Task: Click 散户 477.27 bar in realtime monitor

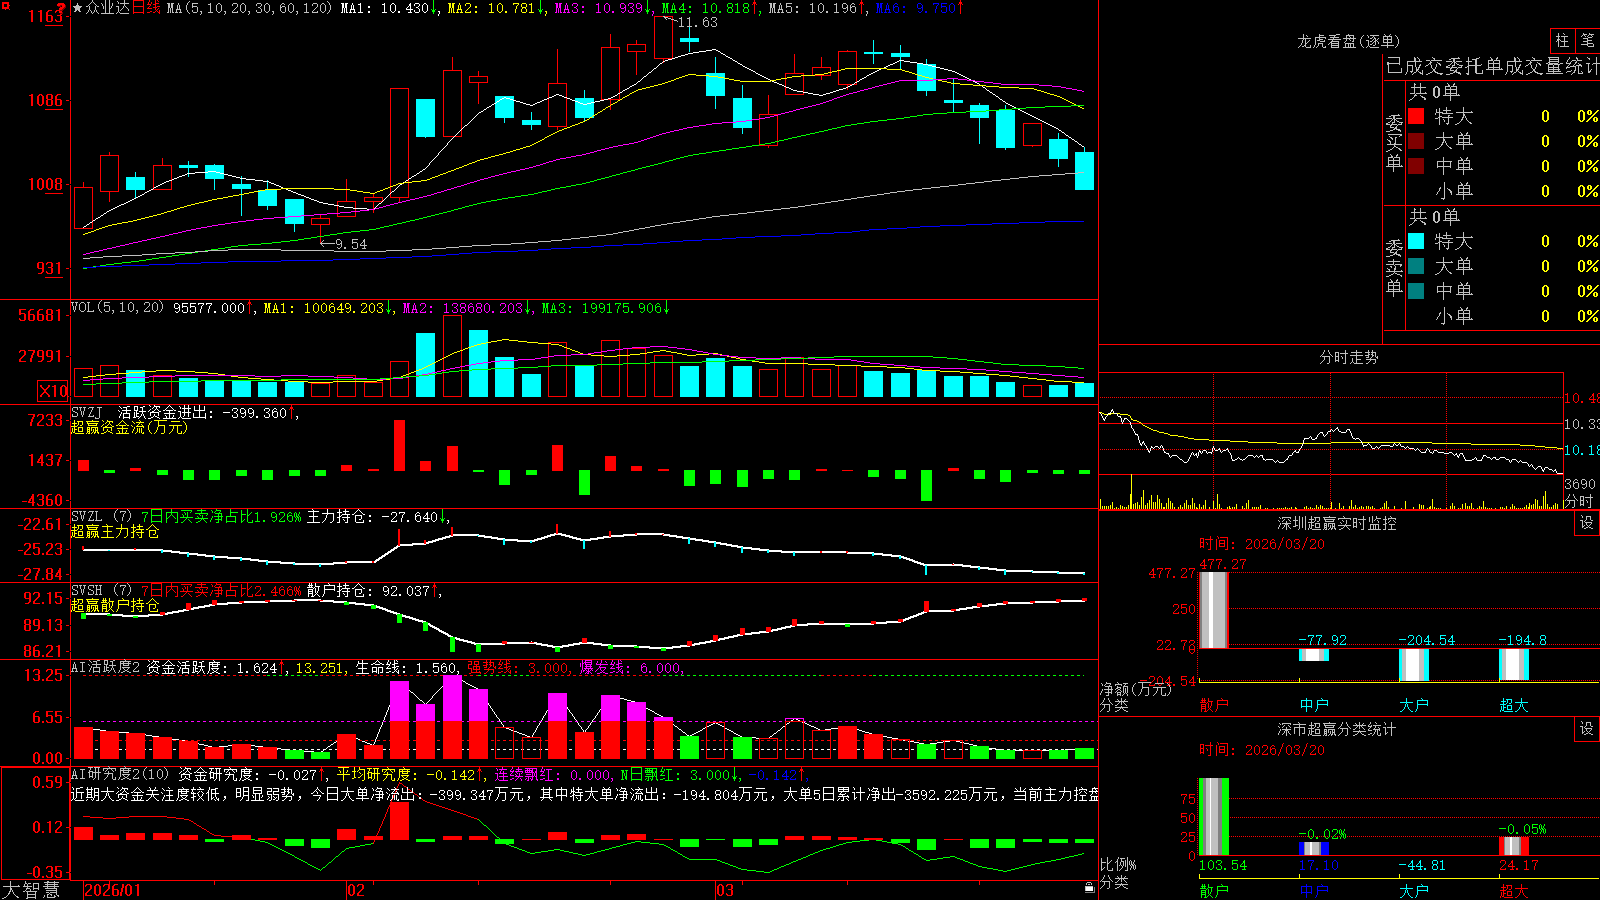Action: coord(1214,610)
